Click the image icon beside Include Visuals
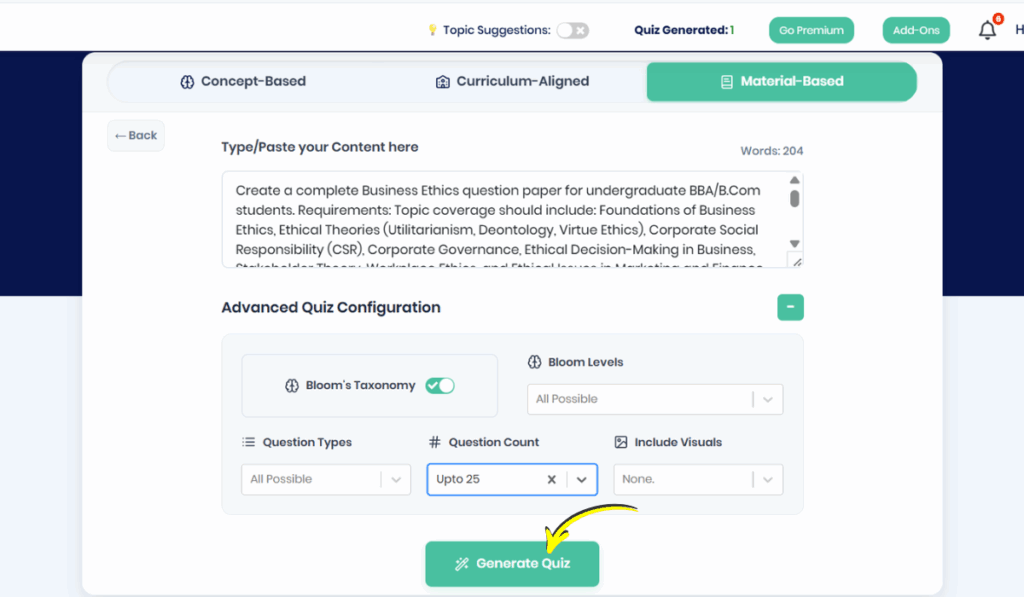This screenshot has width=1024, height=597. click(620, 442)
